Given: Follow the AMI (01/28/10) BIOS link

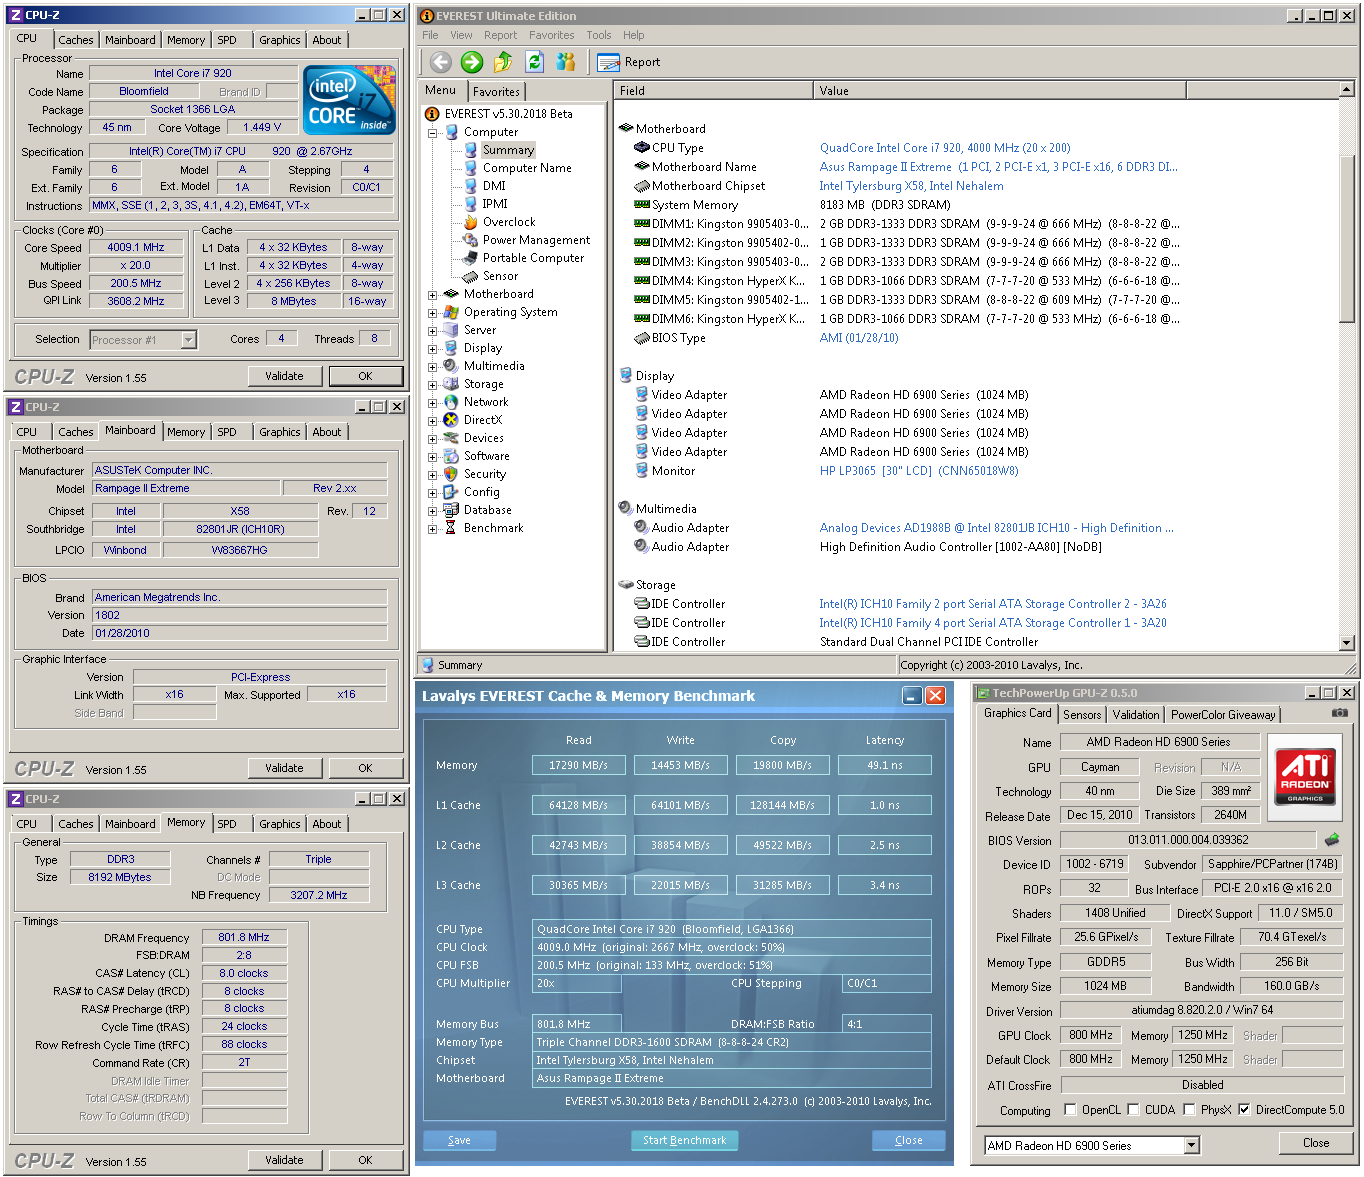Looking at the screenshot, I should point(859,338).
